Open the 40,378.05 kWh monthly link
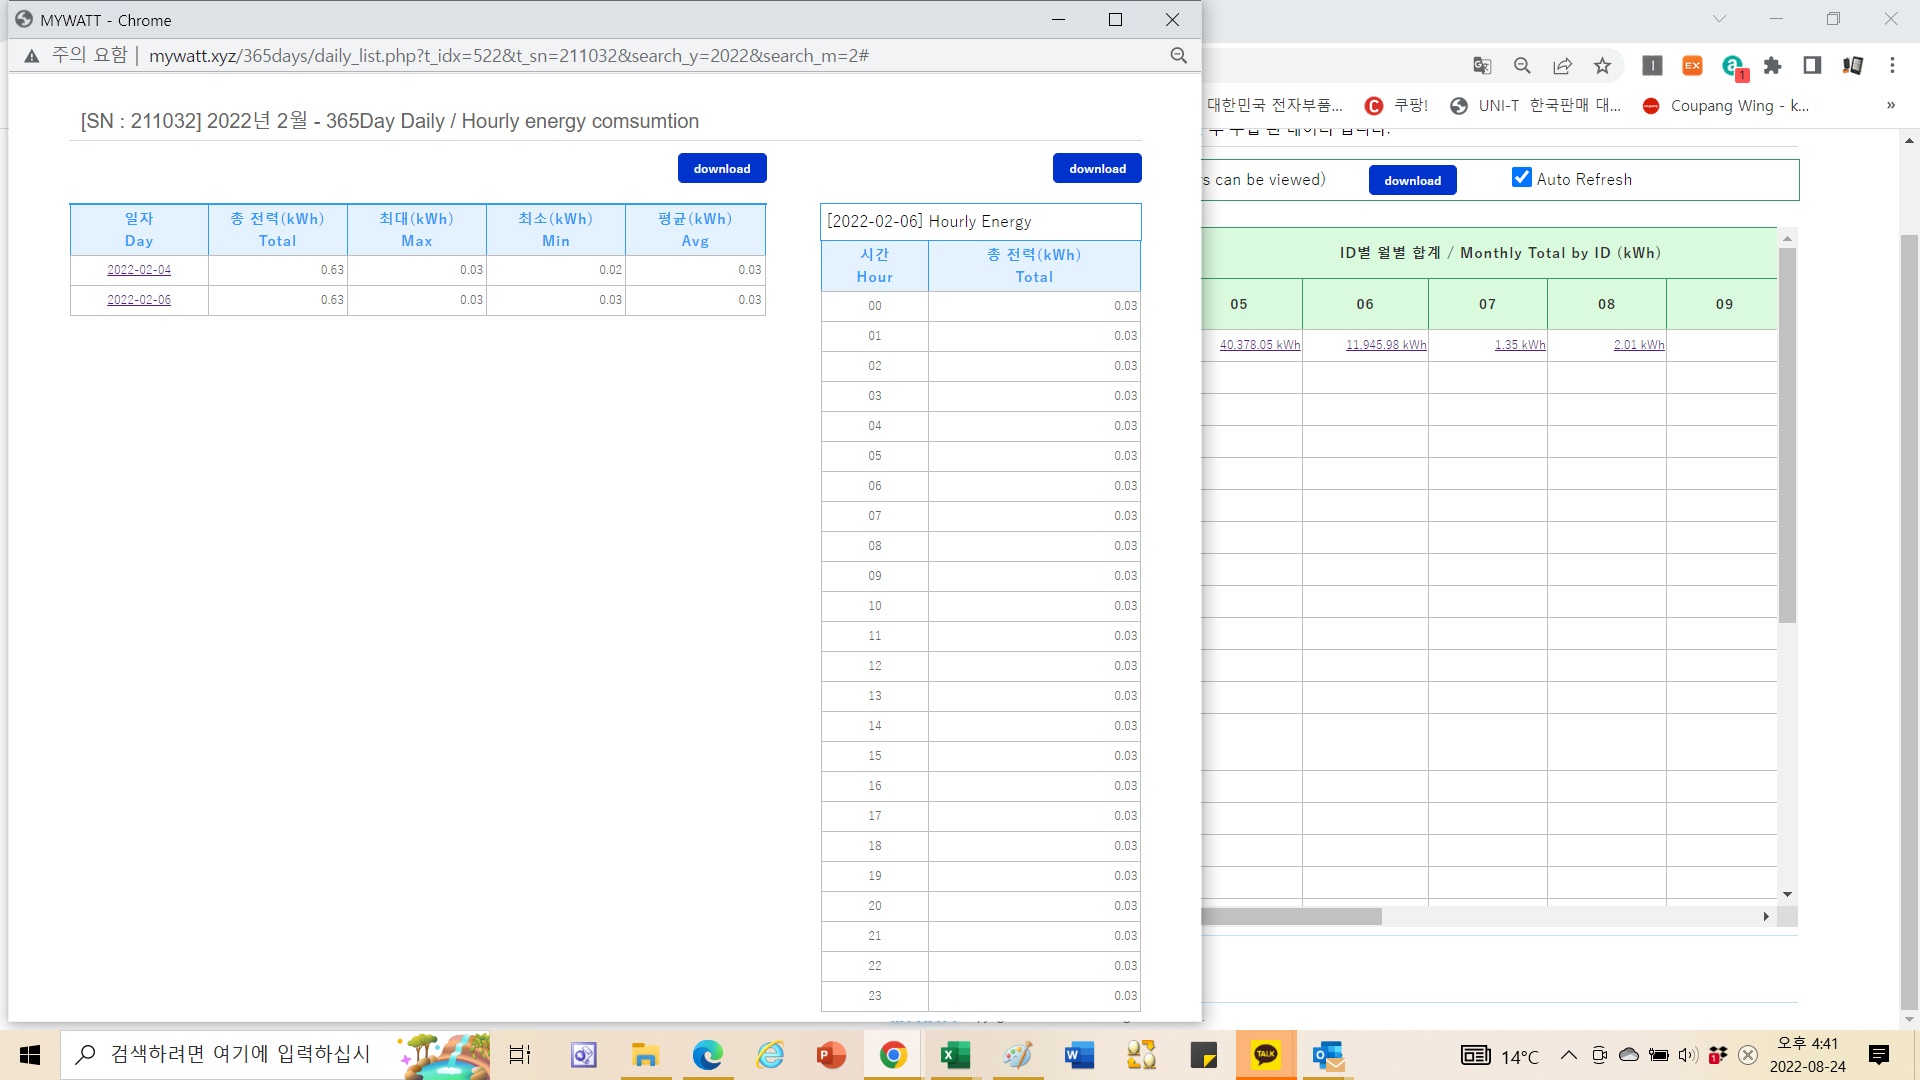This screenshot has width=1920, height=1080. coord(1260,345)
